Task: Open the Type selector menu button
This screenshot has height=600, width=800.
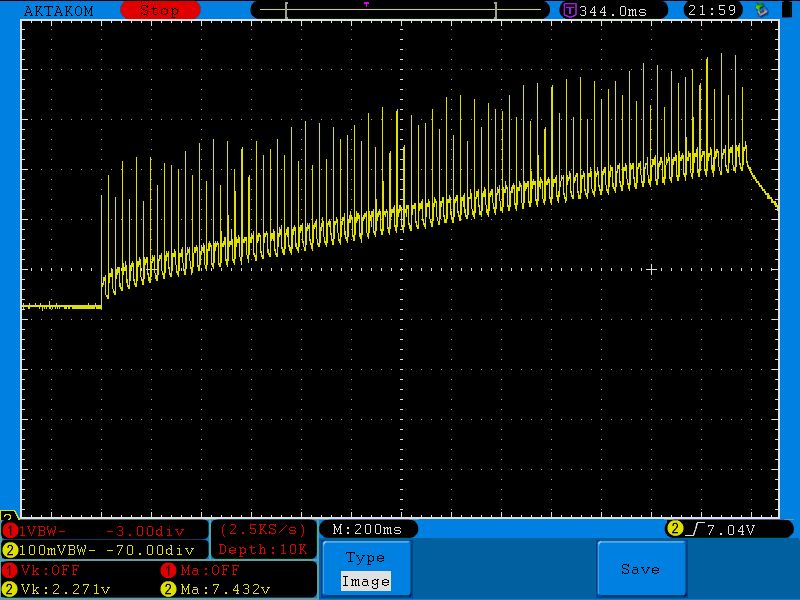Action: click(365, 558)
